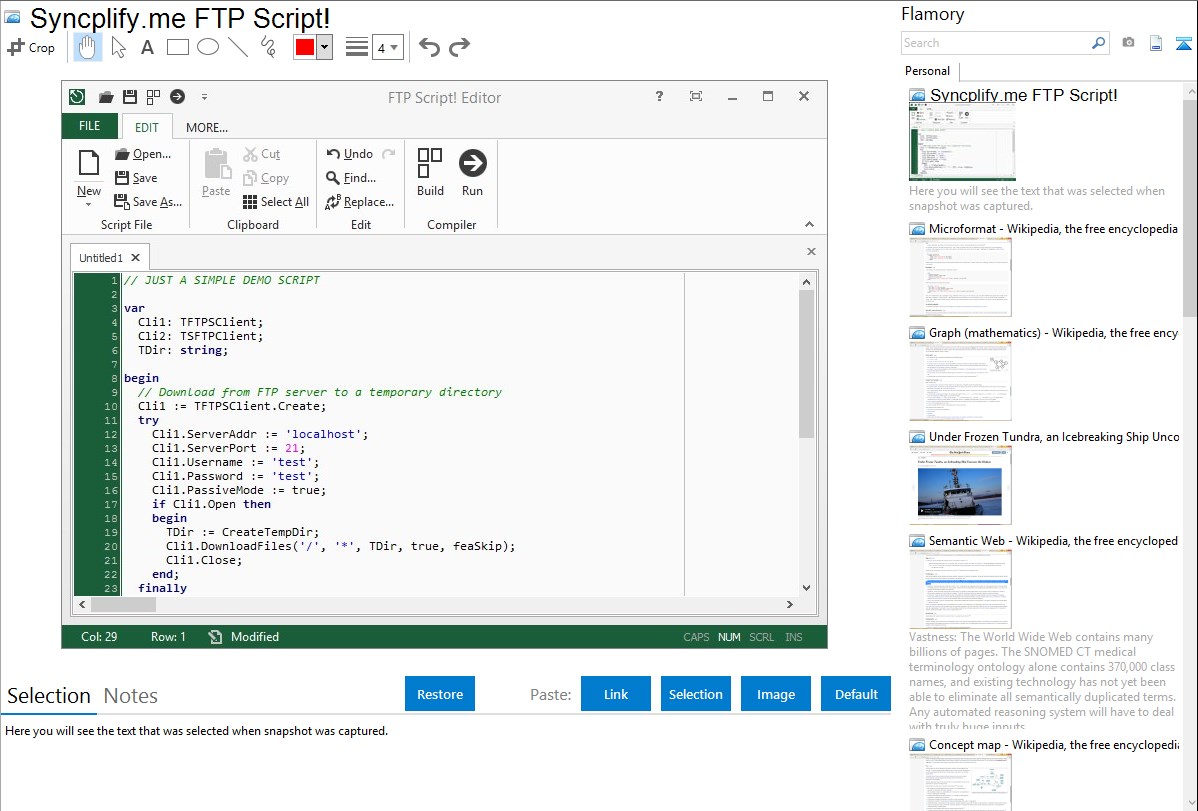Click Copy in Clipboard group
The height and width of the screenshot is (811, 1198).
tap(266, 178)
